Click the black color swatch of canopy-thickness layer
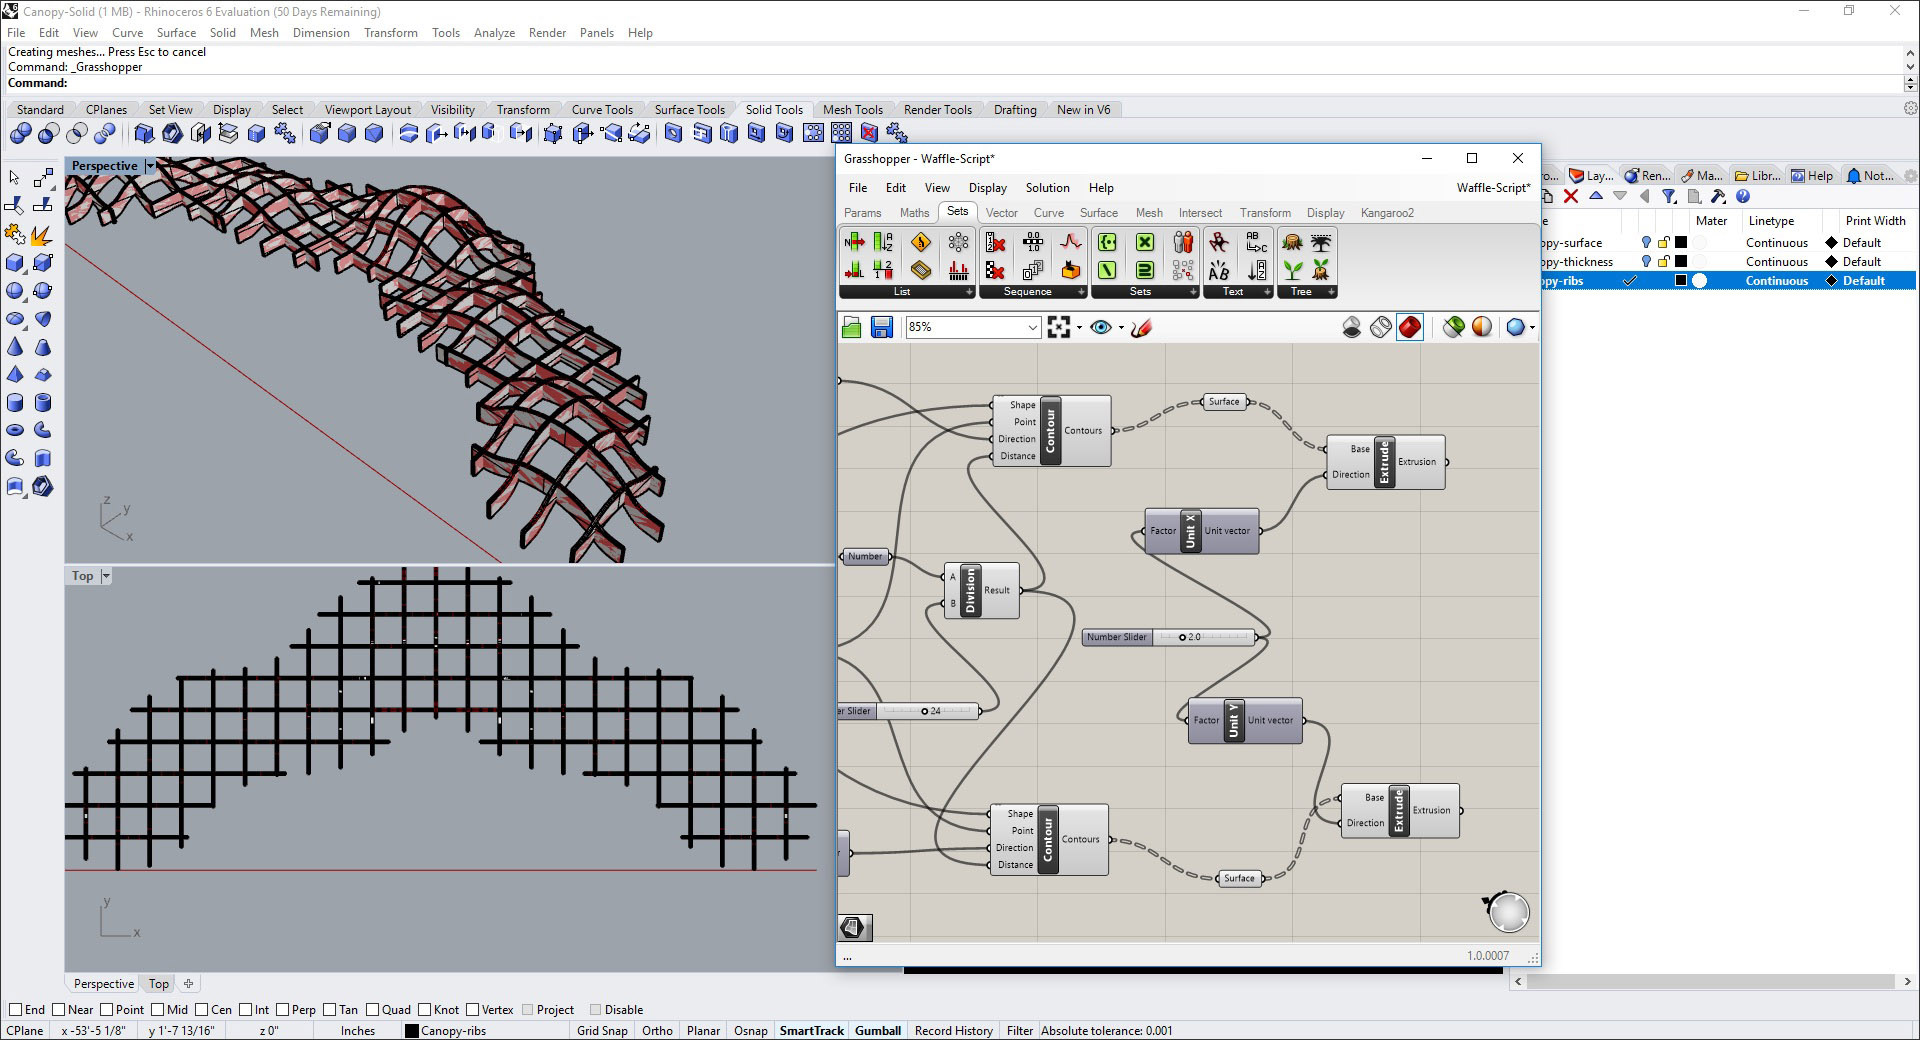 (x=1681, y=262)
